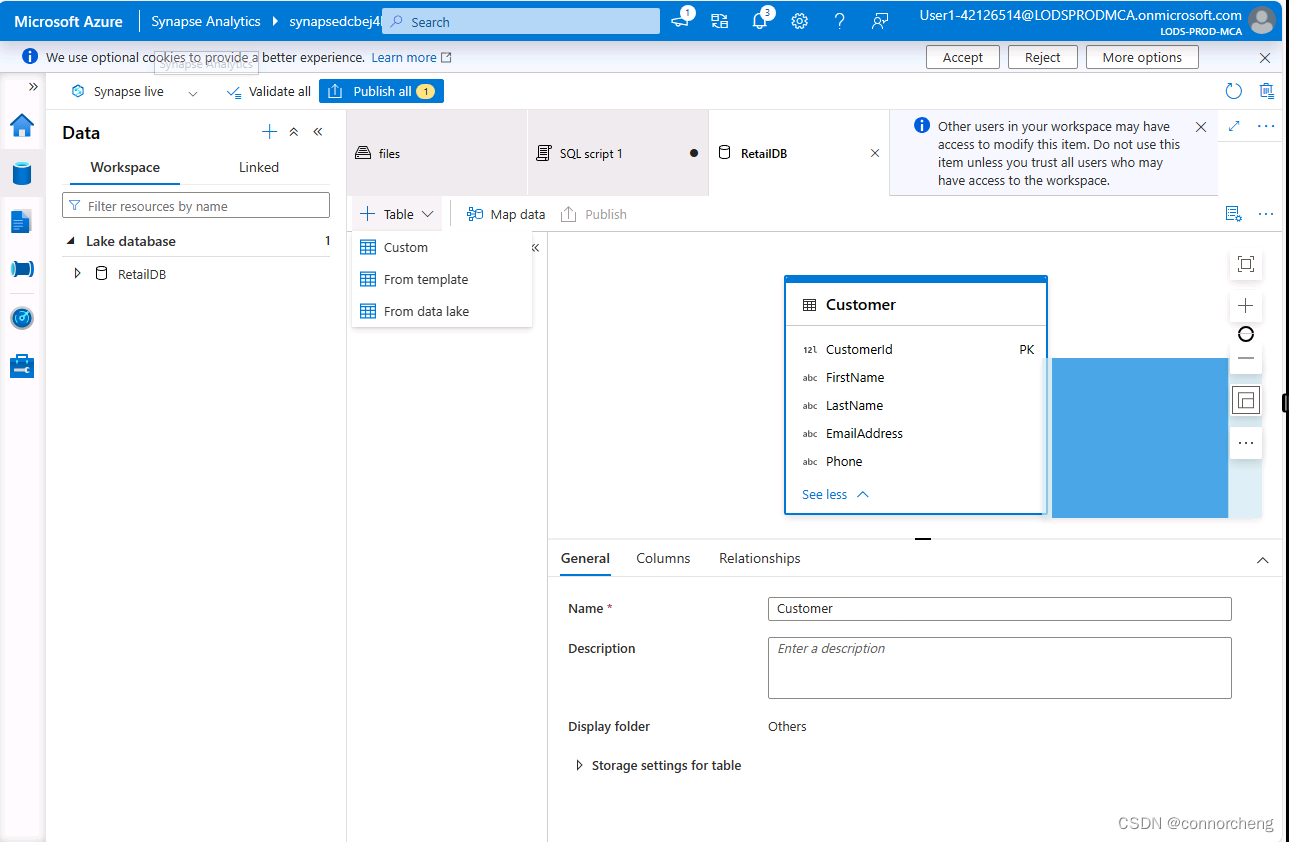This screenshot has height=842, width=1289.
Task: Open the Integrate hub pipeline icon
Action: 22,269
